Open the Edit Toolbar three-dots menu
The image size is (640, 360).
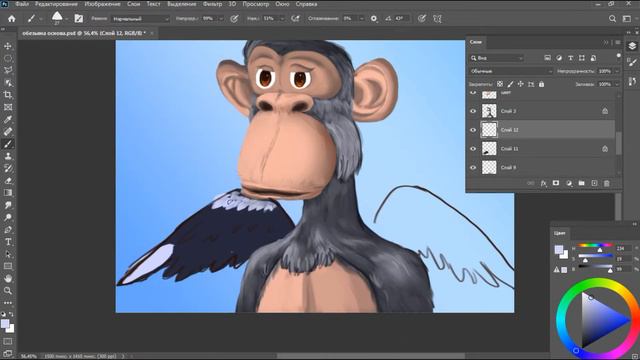coord(8,303)
